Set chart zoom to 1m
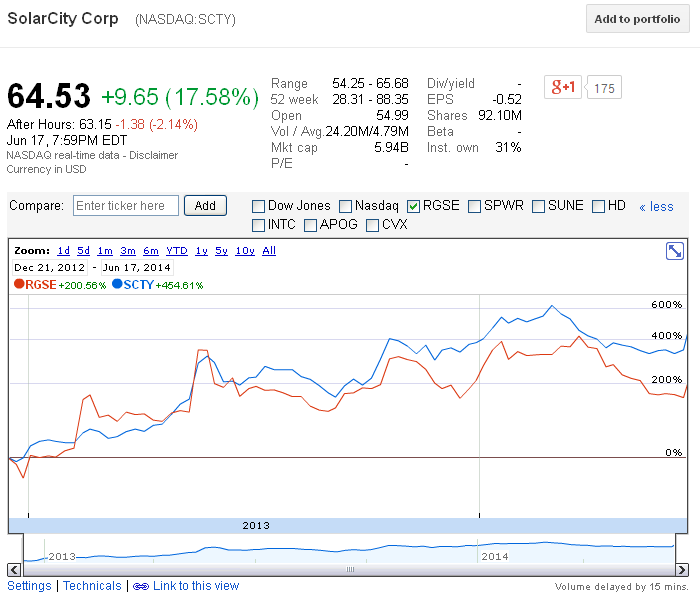The height and width of the screenshot is (596, 700). click(105, 251)
